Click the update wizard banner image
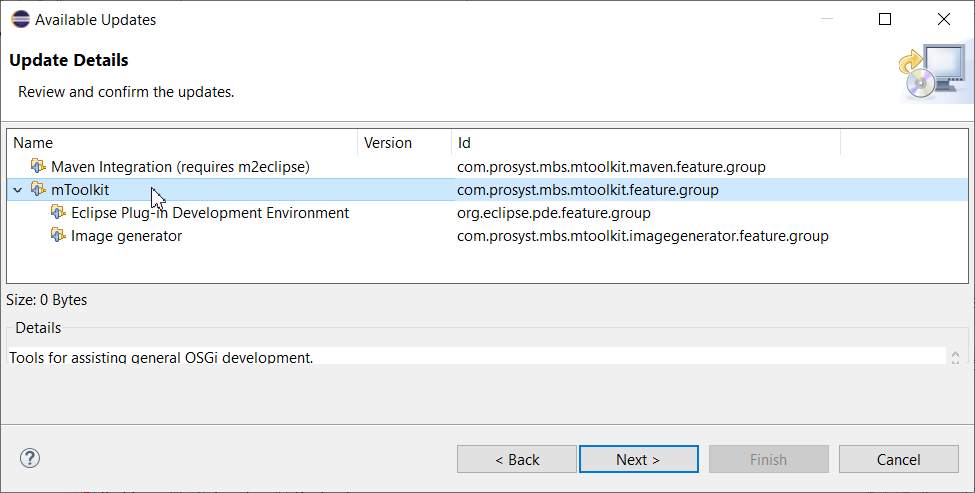The height and width of the screenshot is (493, 975). click(932, 72)
